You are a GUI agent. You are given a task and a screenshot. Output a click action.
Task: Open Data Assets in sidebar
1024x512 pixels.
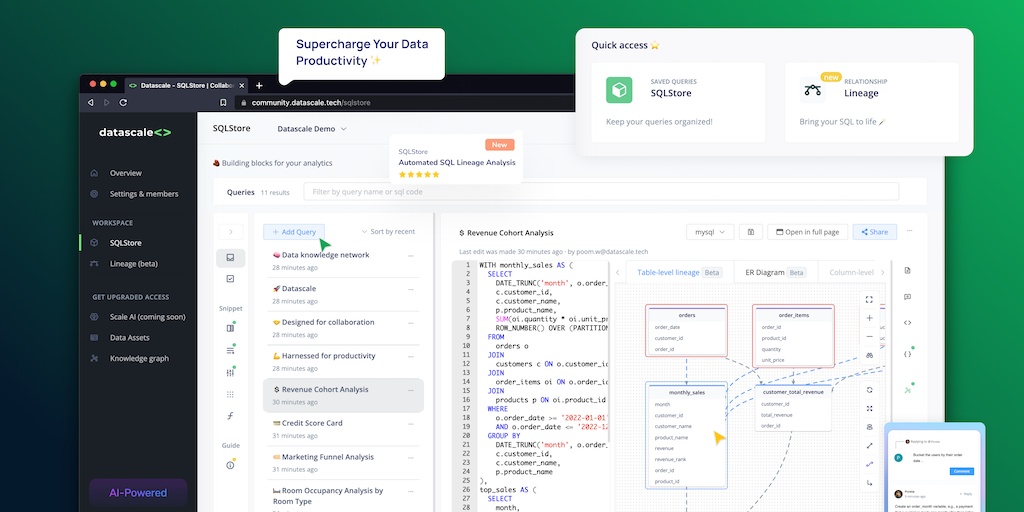click(x=129, y=338)
